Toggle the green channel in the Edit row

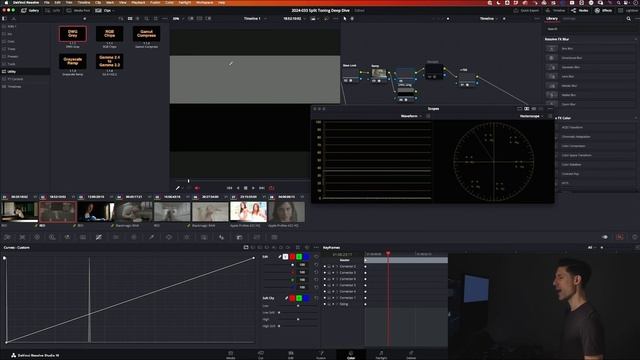(x=299, y=257)
